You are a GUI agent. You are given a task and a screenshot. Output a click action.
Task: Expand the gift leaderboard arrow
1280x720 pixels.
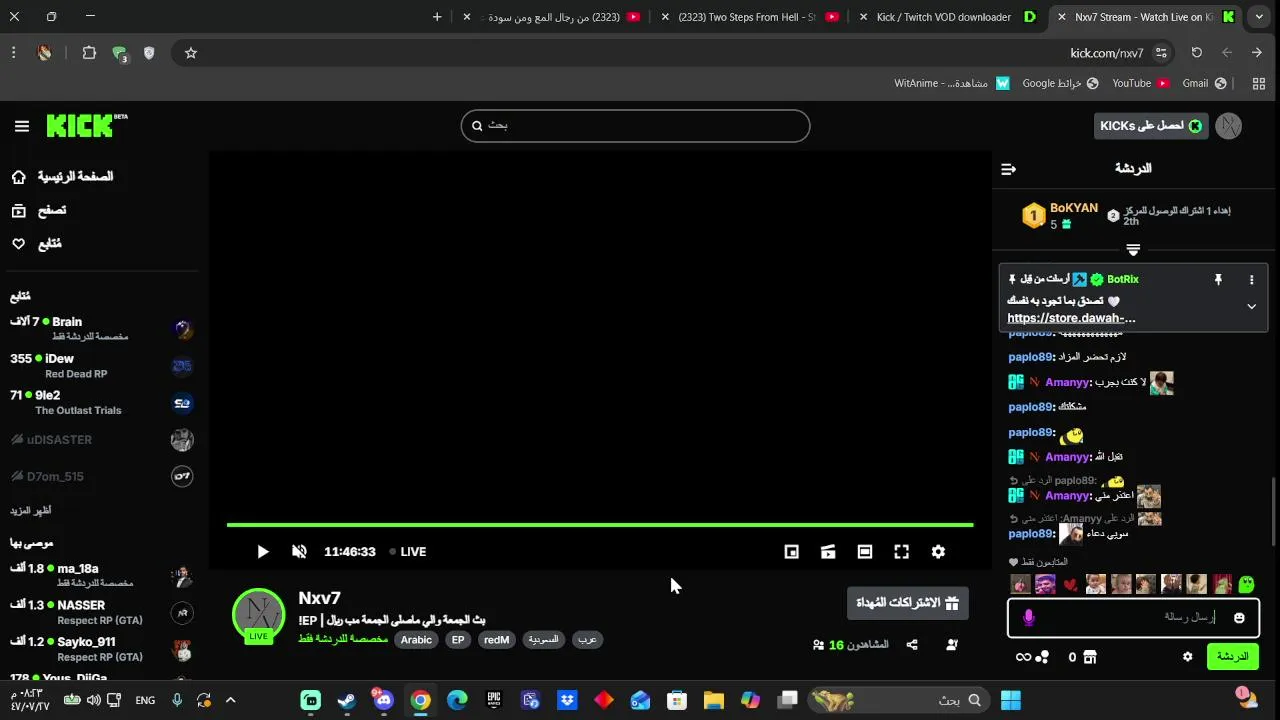[1133, 249]
